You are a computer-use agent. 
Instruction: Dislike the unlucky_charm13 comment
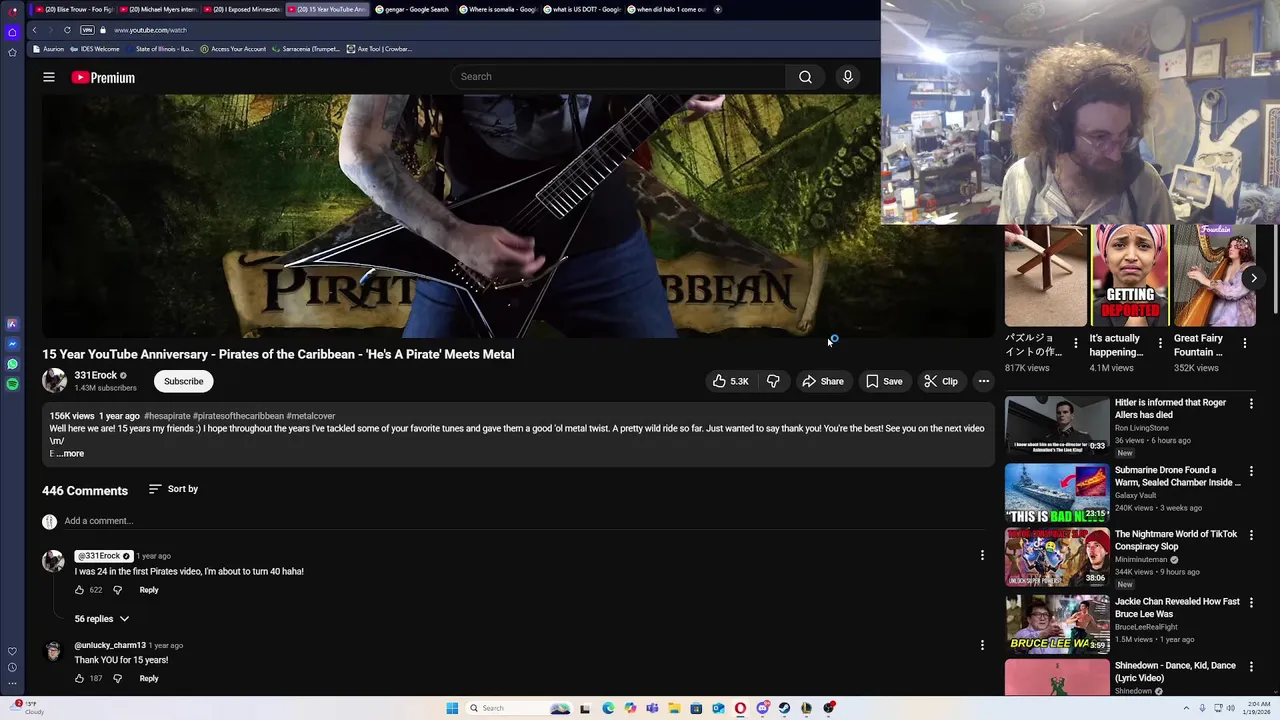click(x=117, y=678)
